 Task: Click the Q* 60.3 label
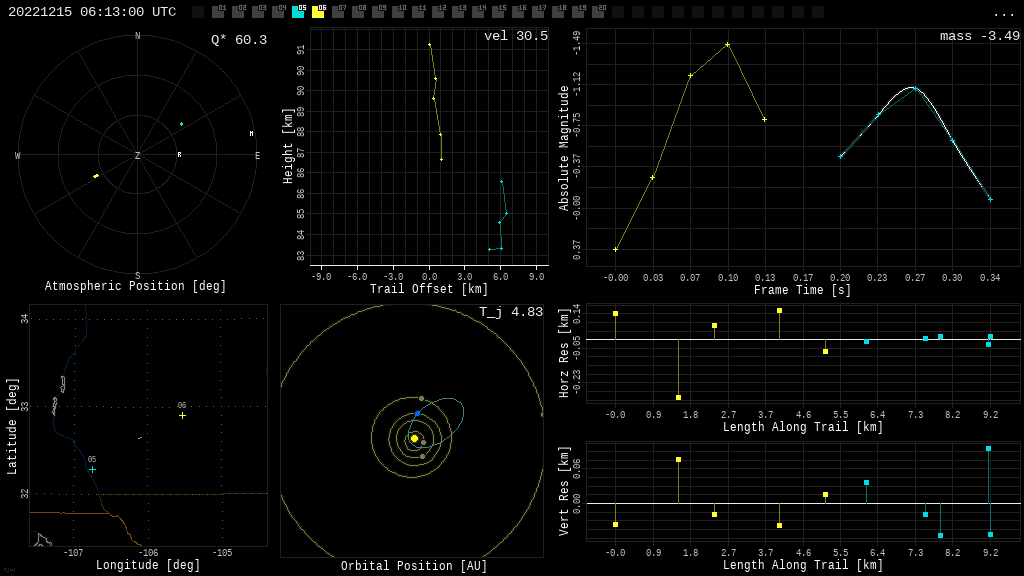tap(239, 40)
